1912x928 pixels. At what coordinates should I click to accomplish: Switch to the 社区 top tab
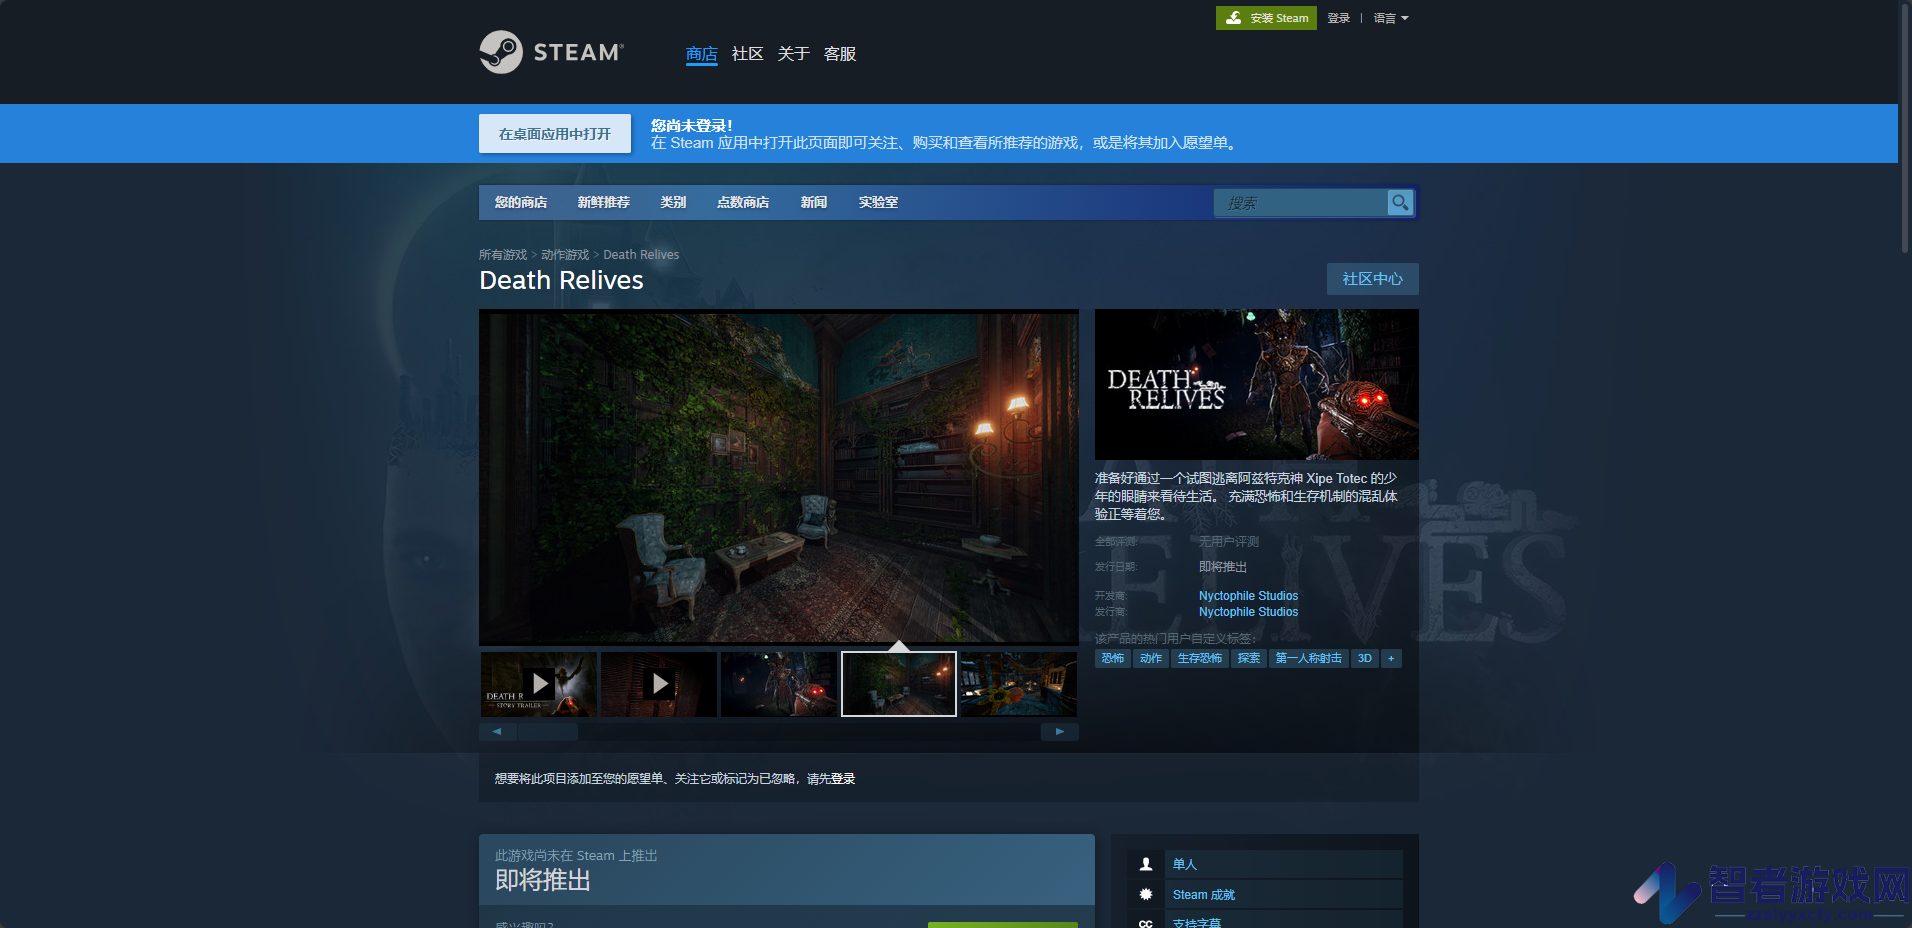tap(747, 54)
